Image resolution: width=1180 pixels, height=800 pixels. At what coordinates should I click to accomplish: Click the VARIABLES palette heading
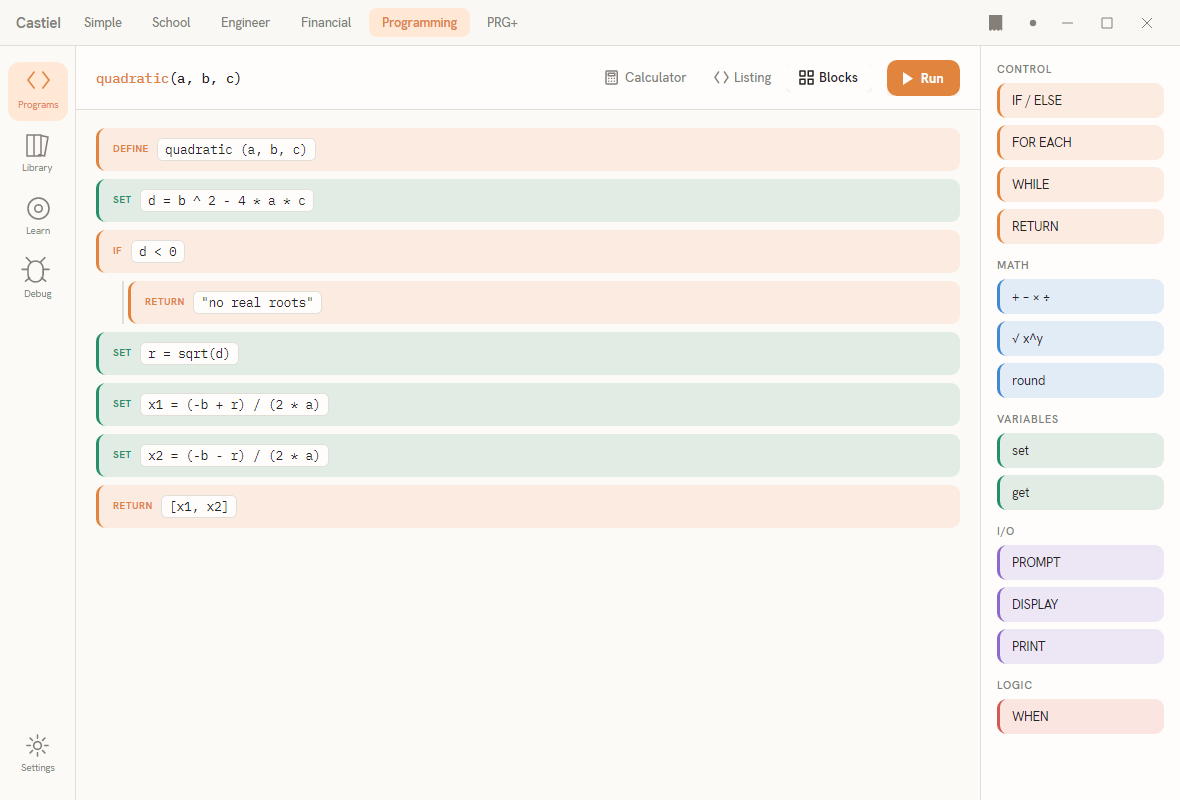point(1027,419)
